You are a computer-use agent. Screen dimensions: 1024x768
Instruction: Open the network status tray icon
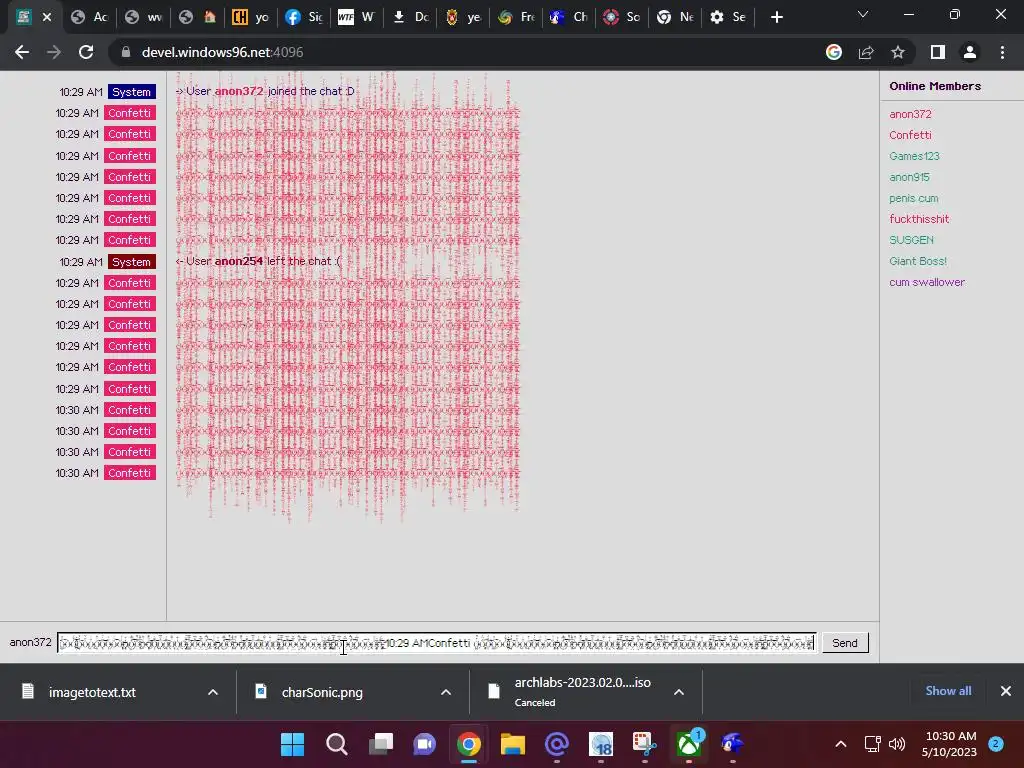click(x=872, y=744)
